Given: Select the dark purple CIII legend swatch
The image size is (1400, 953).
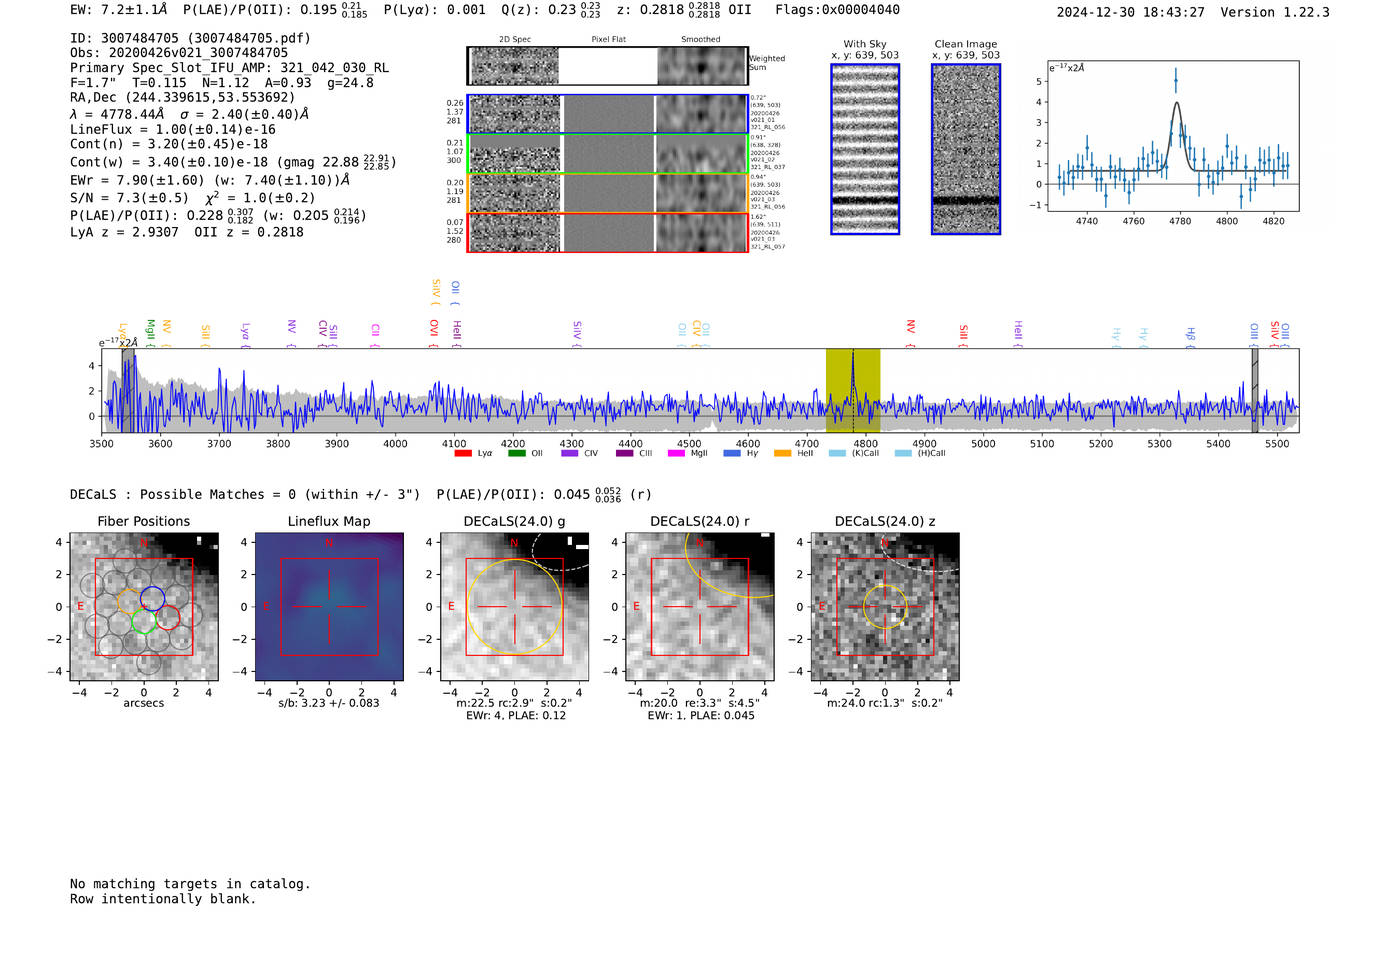Looking at the screenshot, I should point(625,453).
